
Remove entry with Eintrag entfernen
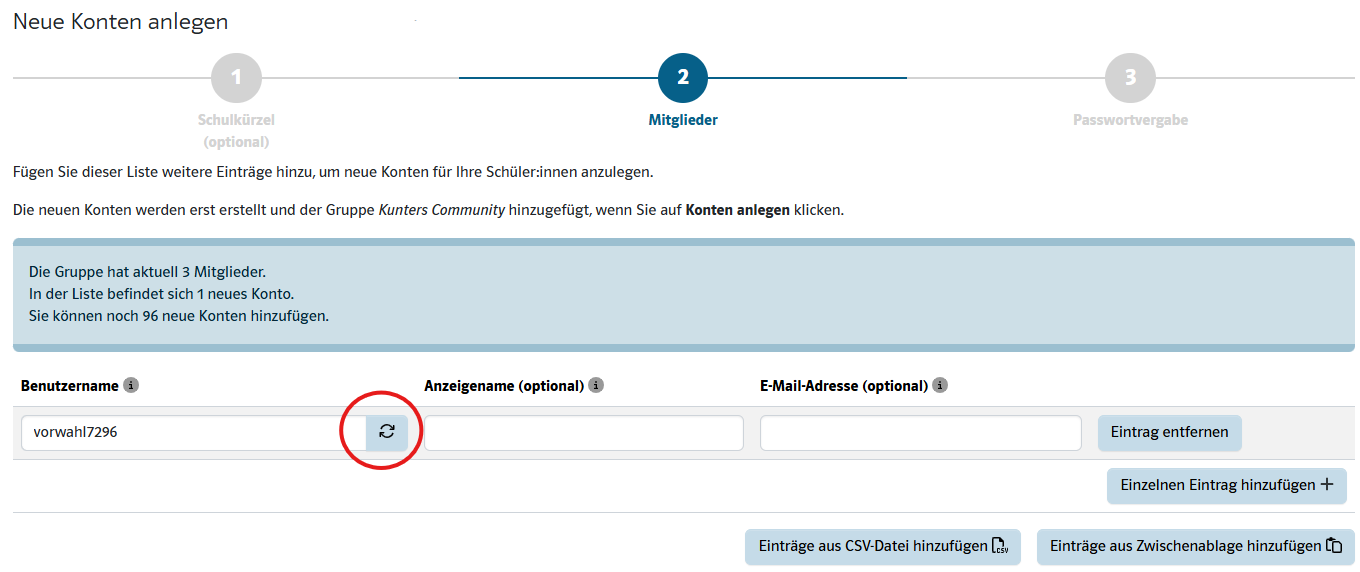[x=1169, y=433]
